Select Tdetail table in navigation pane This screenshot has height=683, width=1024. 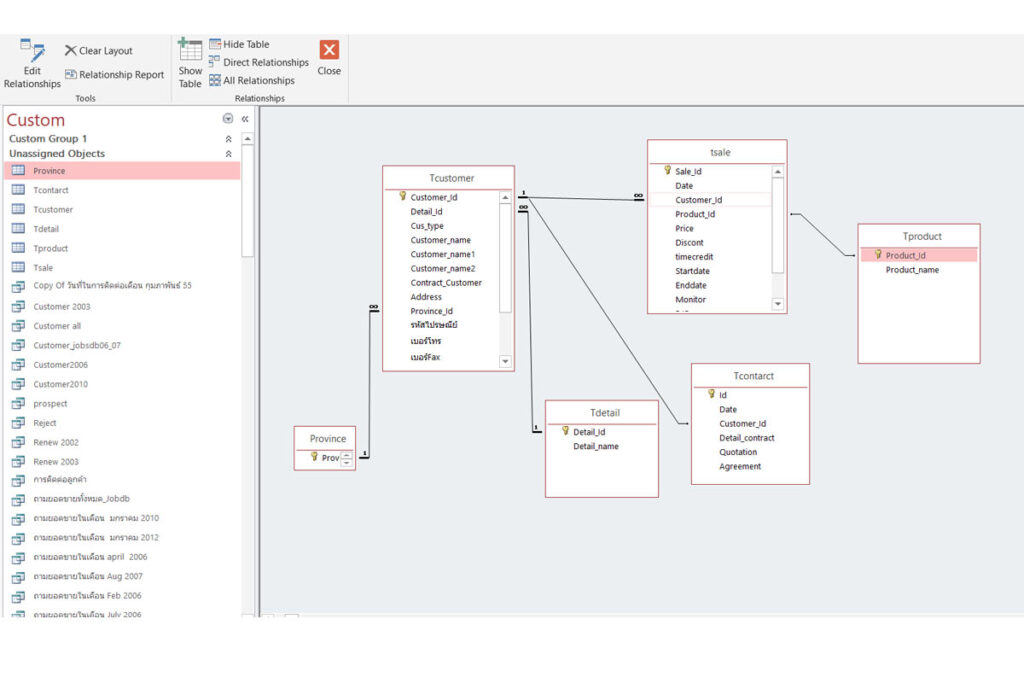pyautogui.click(x=122, y=229)
